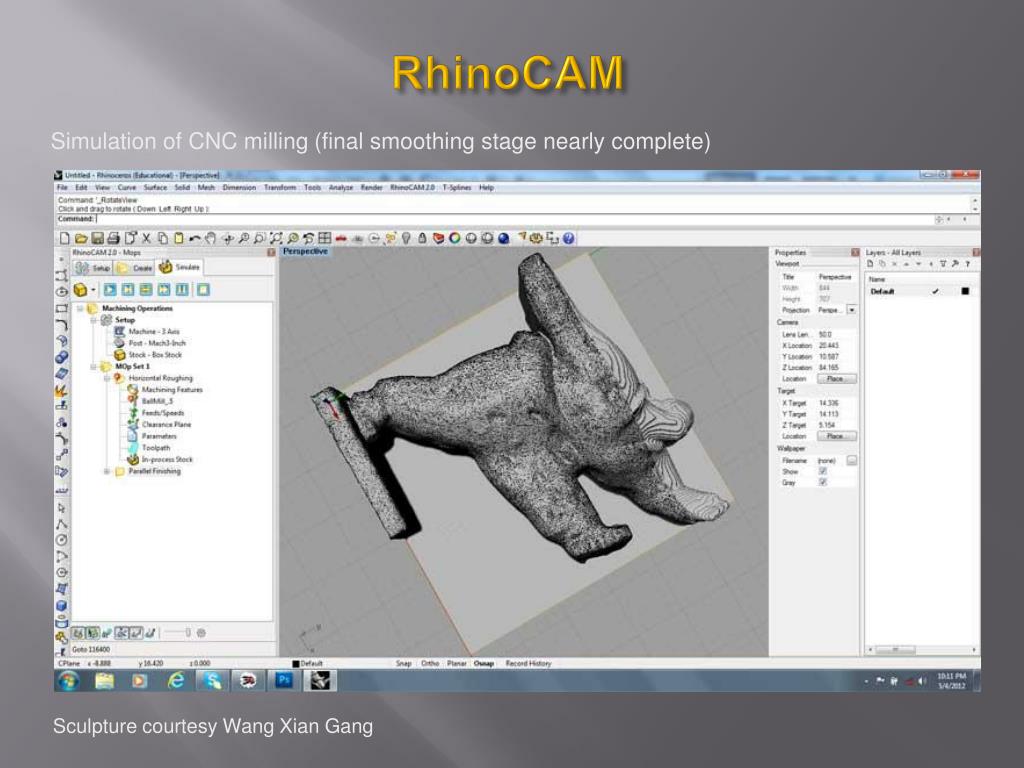Click the Default layer black color swatch
Viewport: 1024px width, 768px height.
click(x=965, y=291)
